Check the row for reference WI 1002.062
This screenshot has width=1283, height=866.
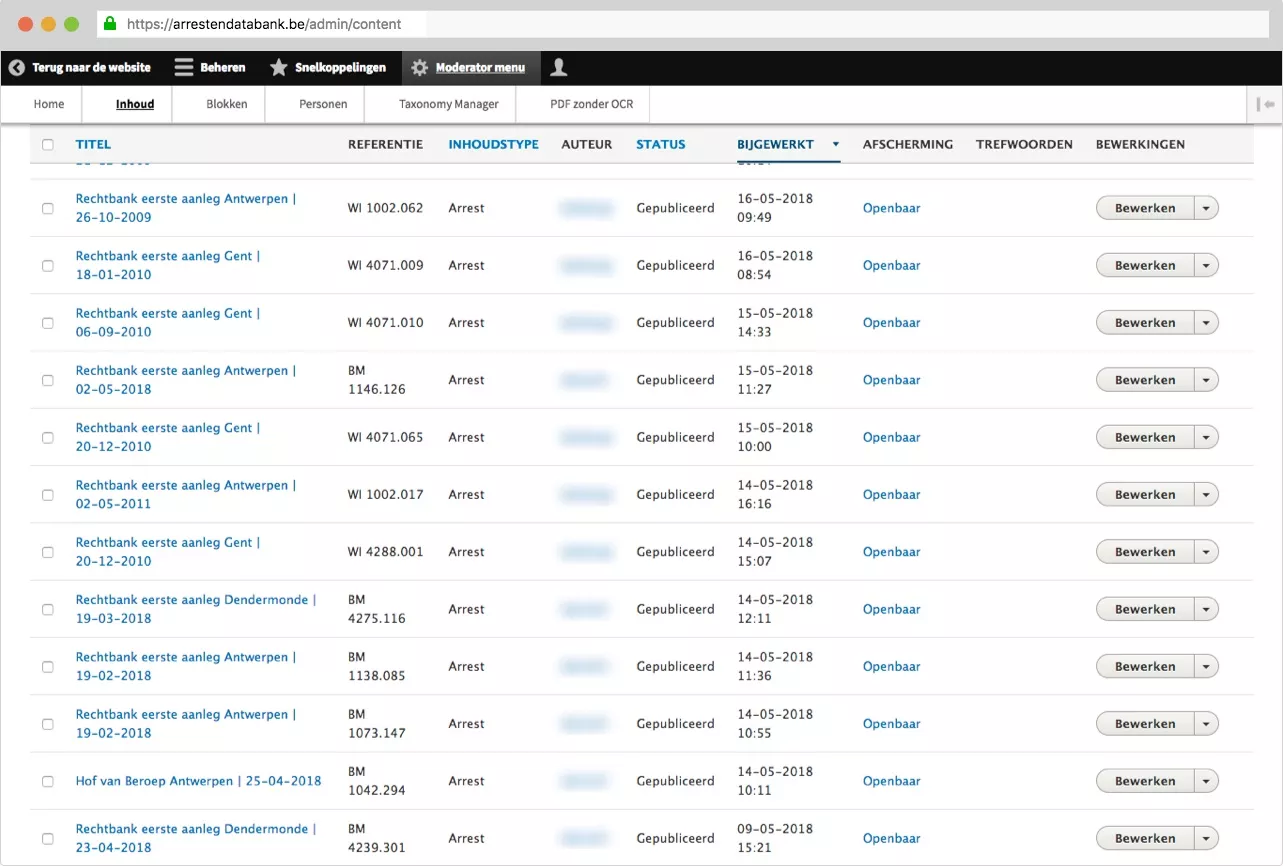(x=48, y=208)
